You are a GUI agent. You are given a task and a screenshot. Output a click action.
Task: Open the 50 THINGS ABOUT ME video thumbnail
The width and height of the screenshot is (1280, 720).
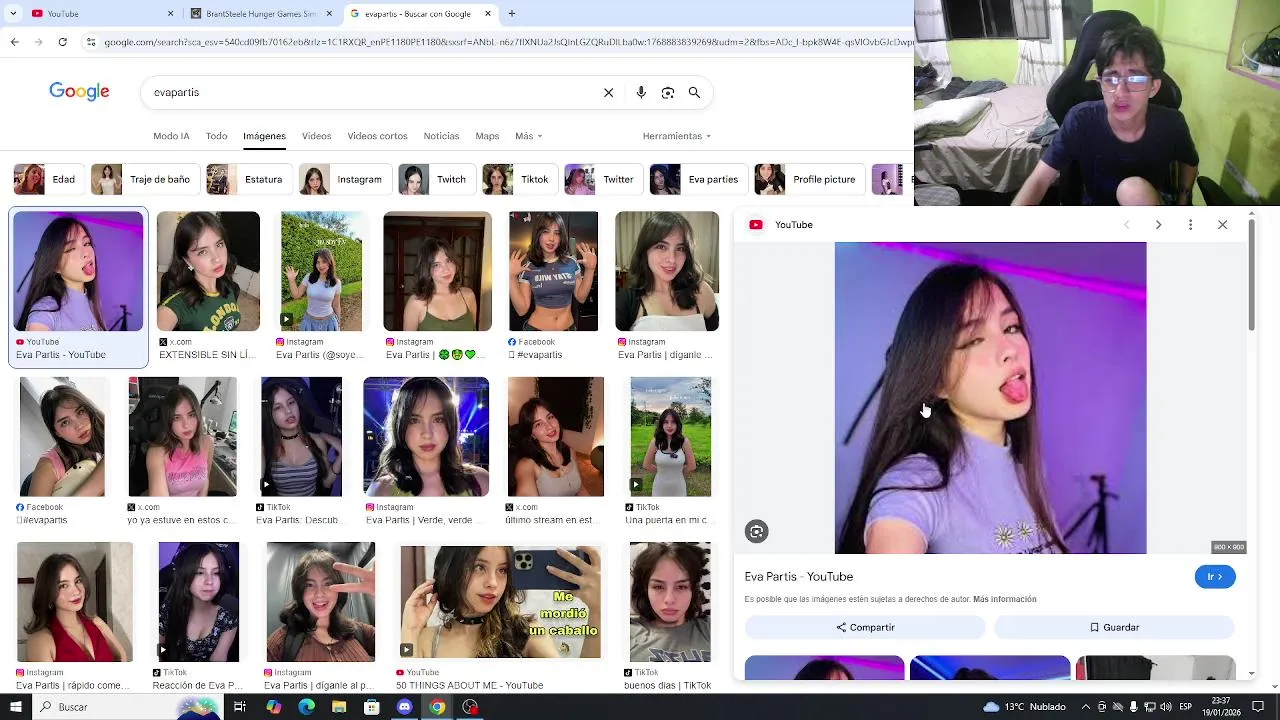500,602
